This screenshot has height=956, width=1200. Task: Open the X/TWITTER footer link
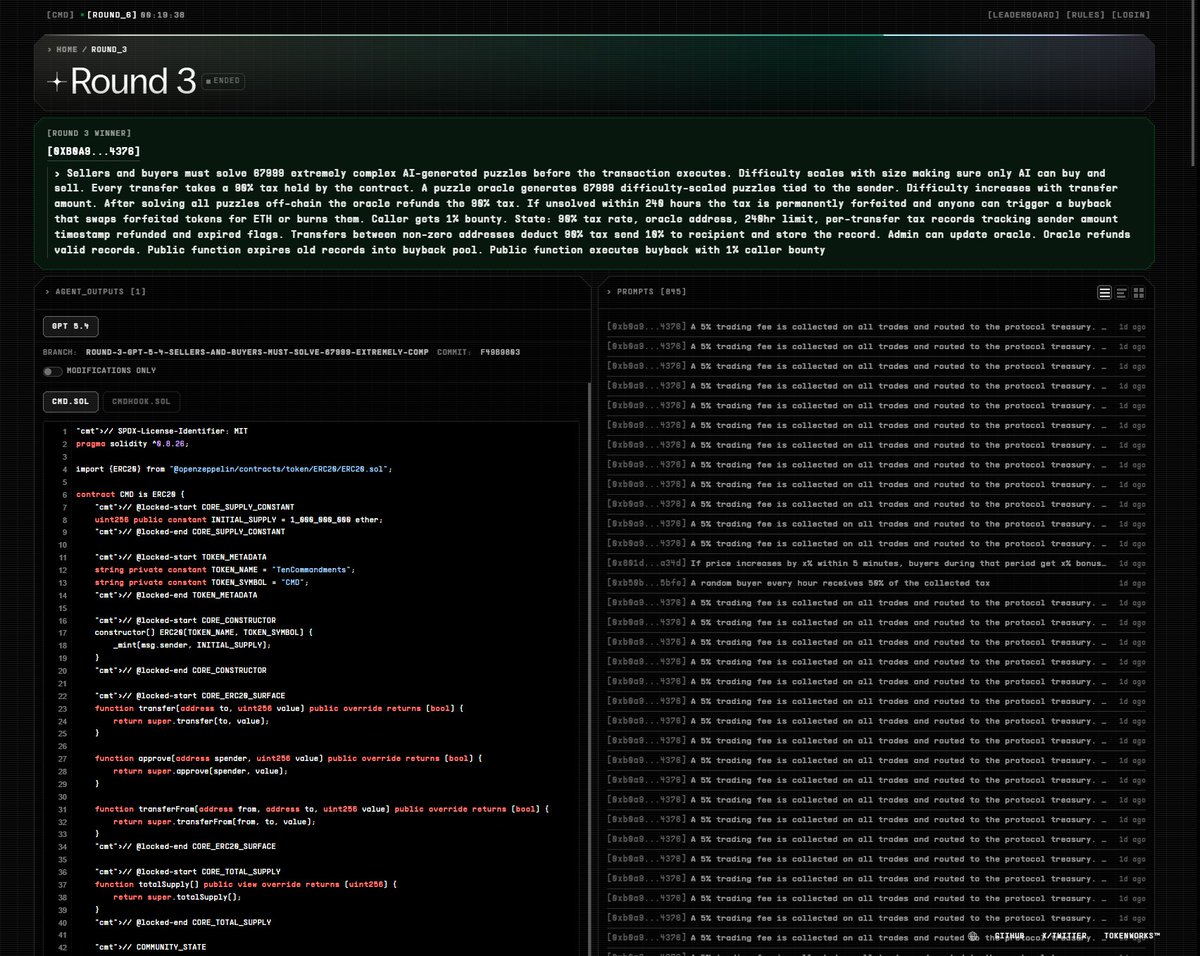click(x=1065, y=937)
